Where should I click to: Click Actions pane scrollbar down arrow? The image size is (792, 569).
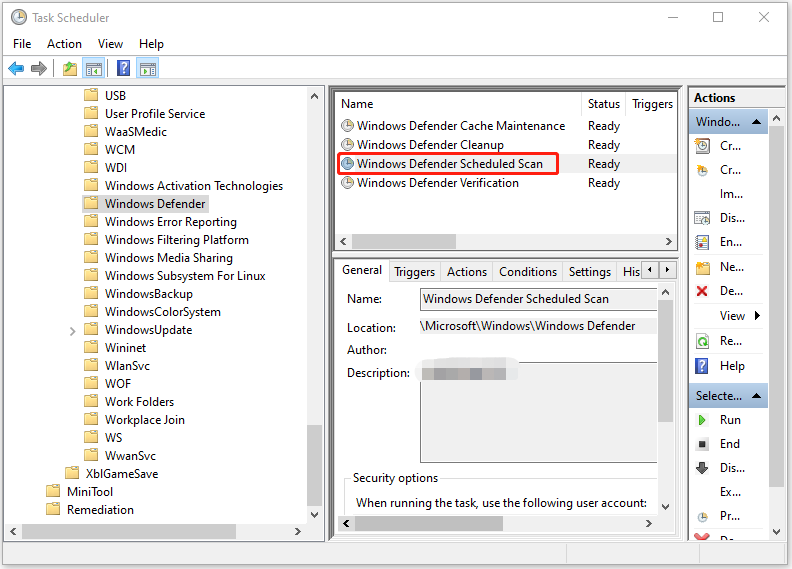point(776,532)
